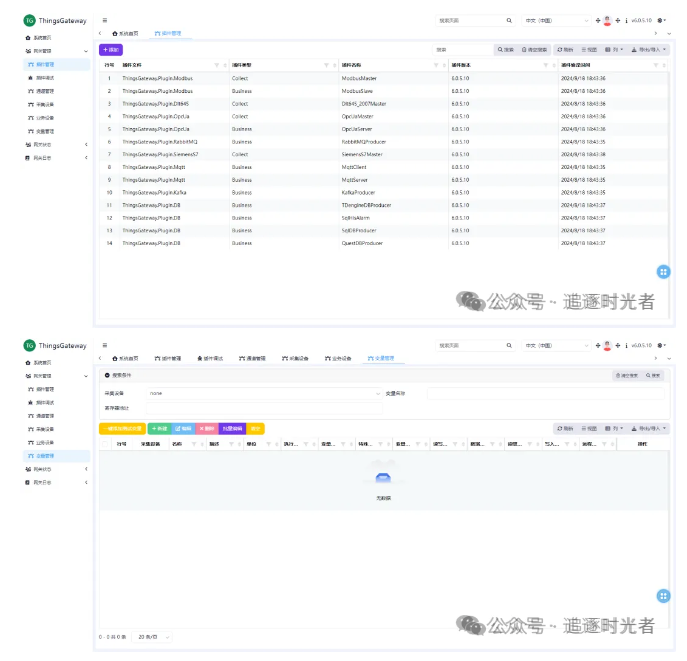Click the sort arrows in the 插件文件 column
The width and height of the screenshot is (687, 661).
(225, 65)
